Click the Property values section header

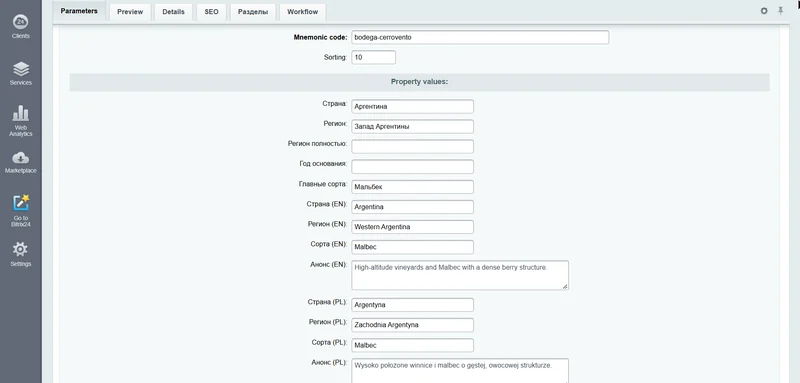pyautogui.click(x=419, y=82)
